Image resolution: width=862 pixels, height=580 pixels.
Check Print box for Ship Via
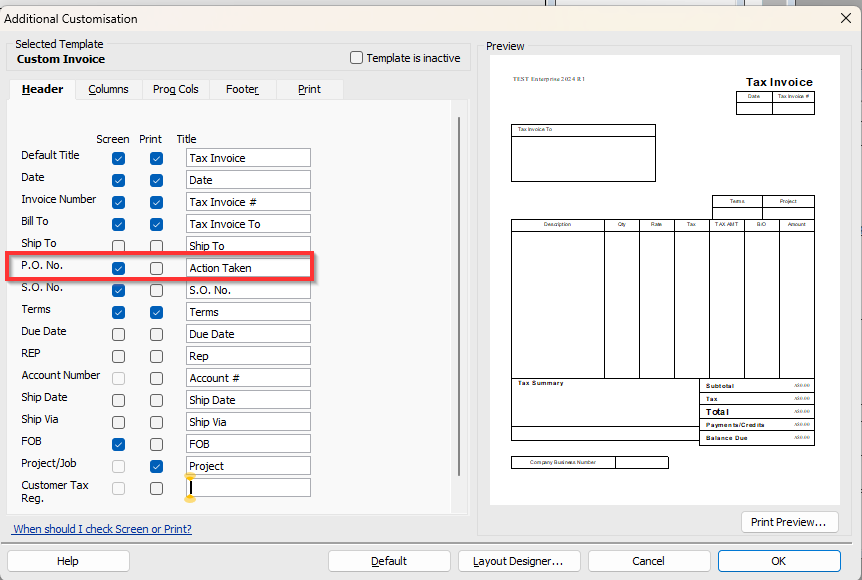point(157,422)
